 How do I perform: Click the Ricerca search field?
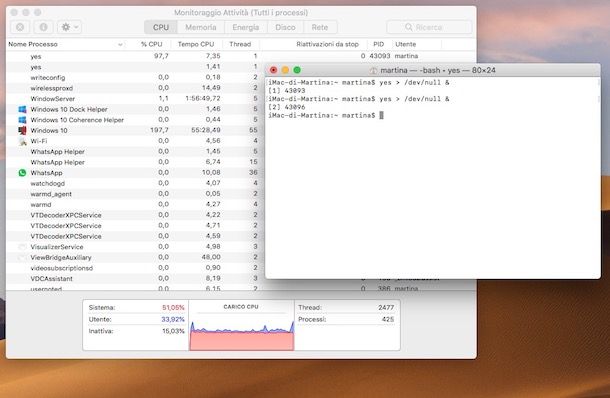pos(429,27)
